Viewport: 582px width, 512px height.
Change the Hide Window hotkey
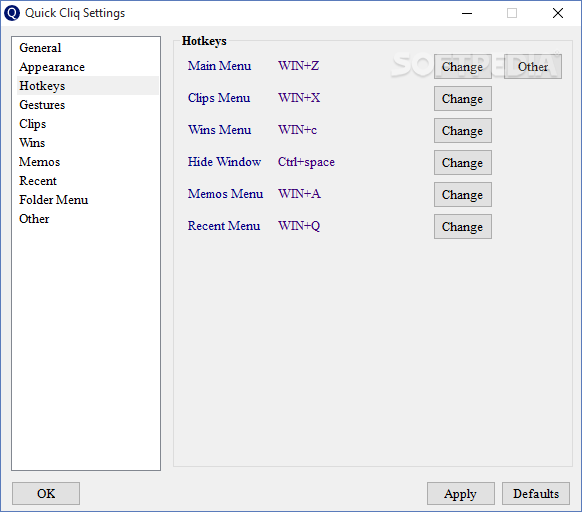click(x=463, y=162)
